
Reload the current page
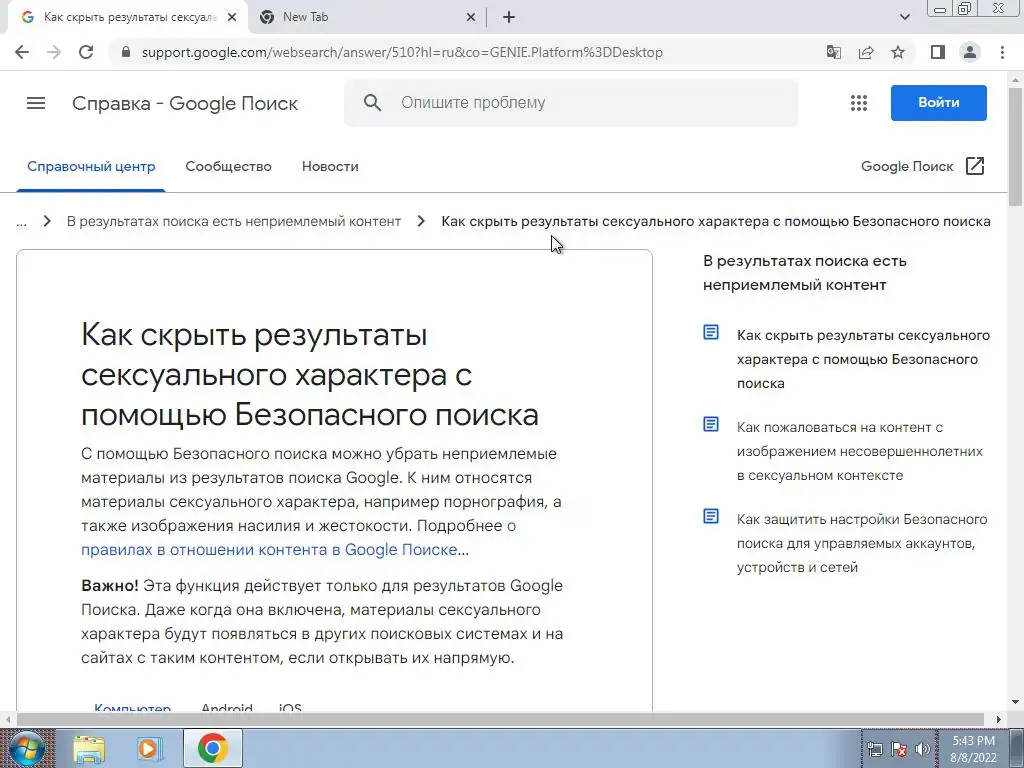point(86,52)
